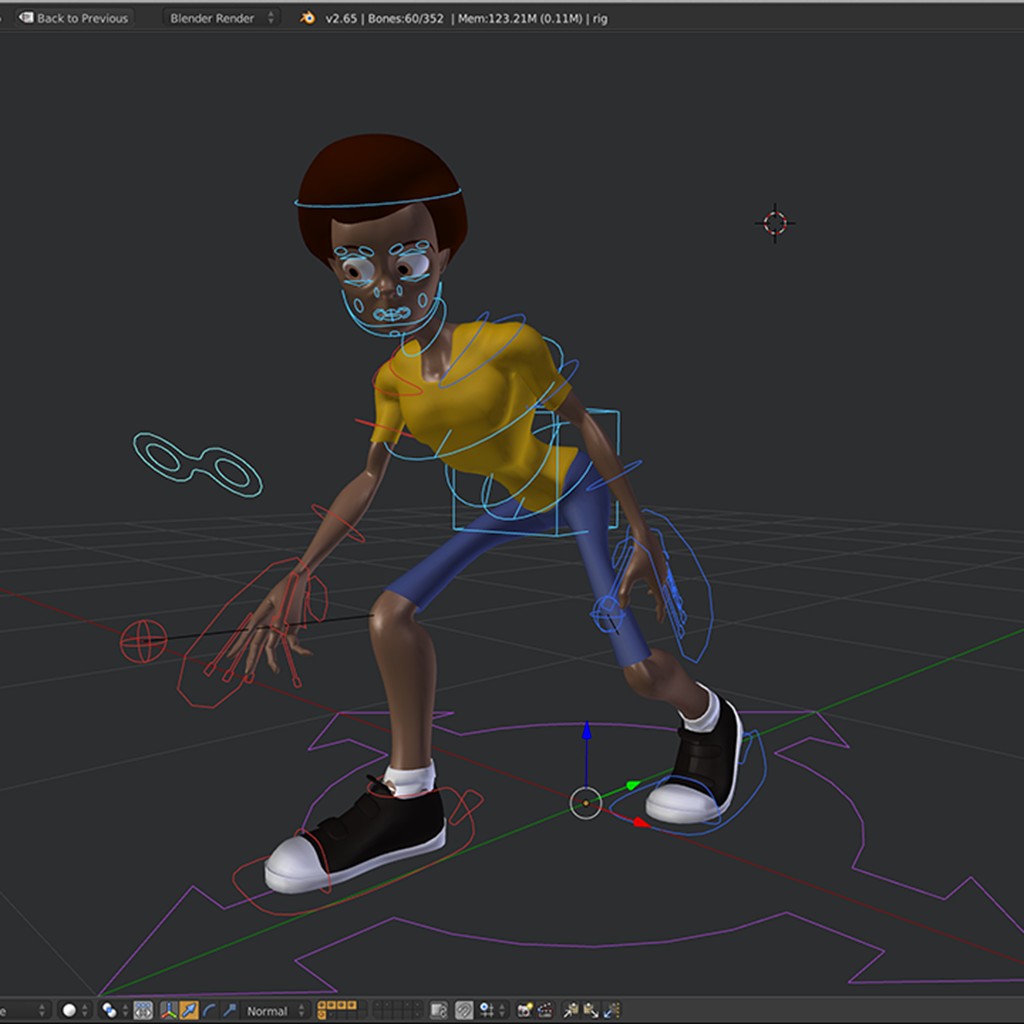Select the Rotate manipulator icon
Viewport: 1024px width, 1024px height.
pos(209,1010)
